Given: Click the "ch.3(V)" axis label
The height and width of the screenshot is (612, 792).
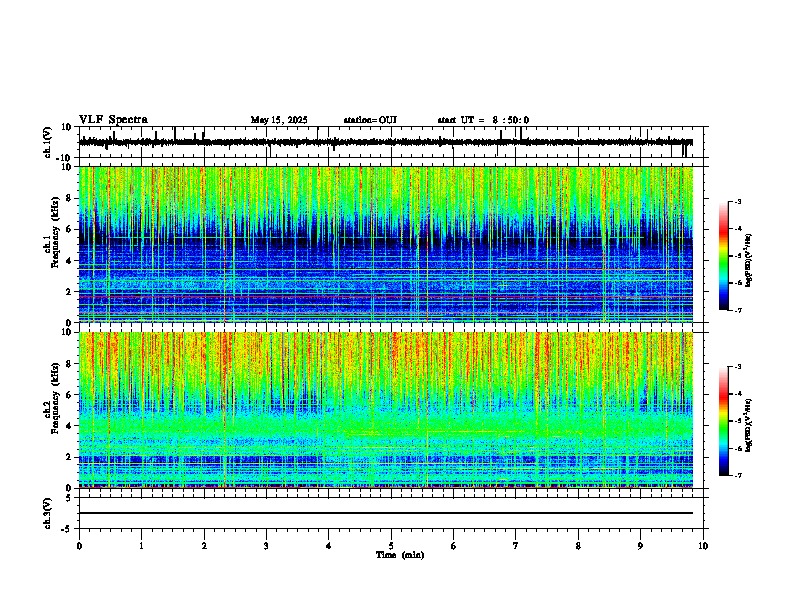Looking at the screenshot, I should point(48,514).
